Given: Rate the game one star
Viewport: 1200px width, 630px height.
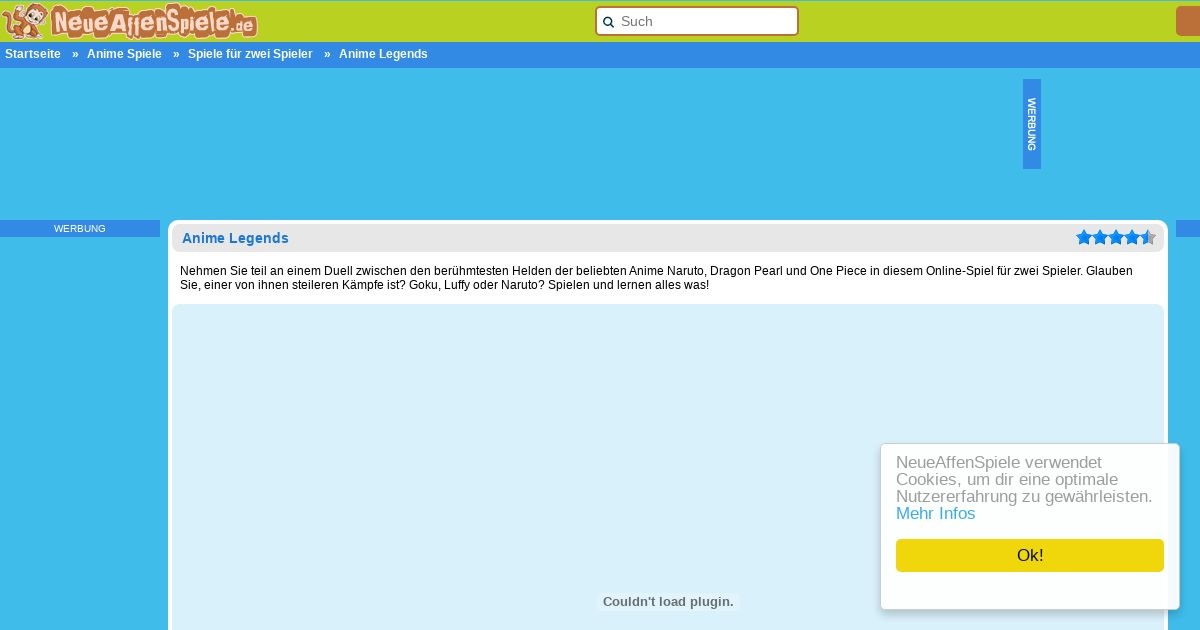Looking at the screenshot, I should [x=1084, y=237].
